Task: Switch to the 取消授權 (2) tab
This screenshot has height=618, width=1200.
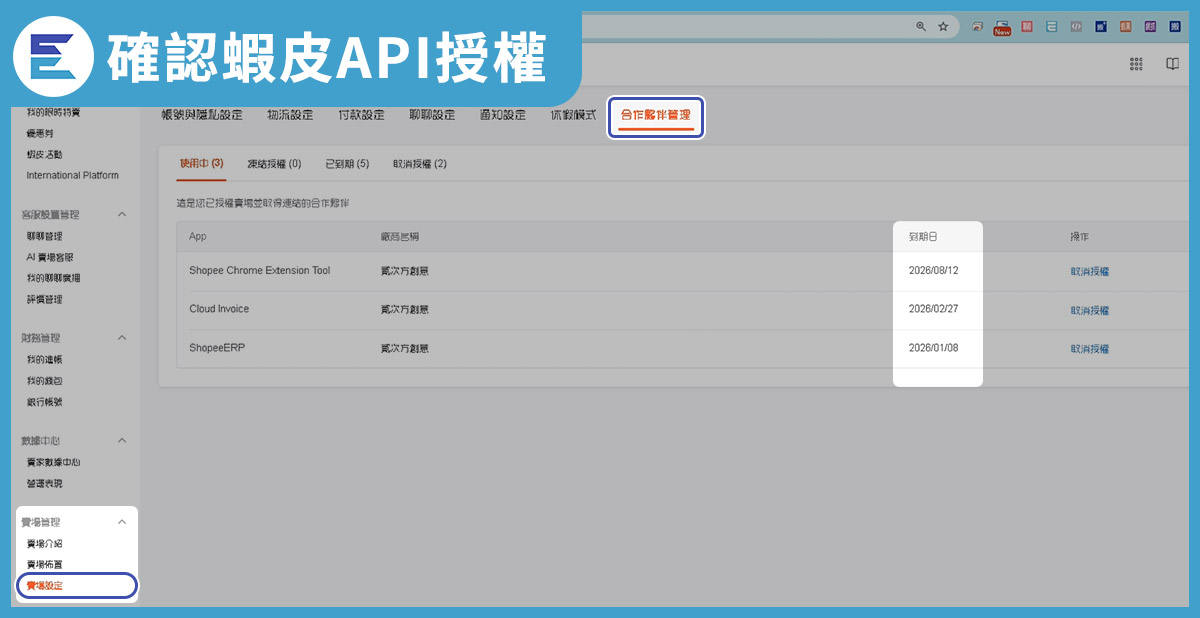Action: (x=420, y=164)
